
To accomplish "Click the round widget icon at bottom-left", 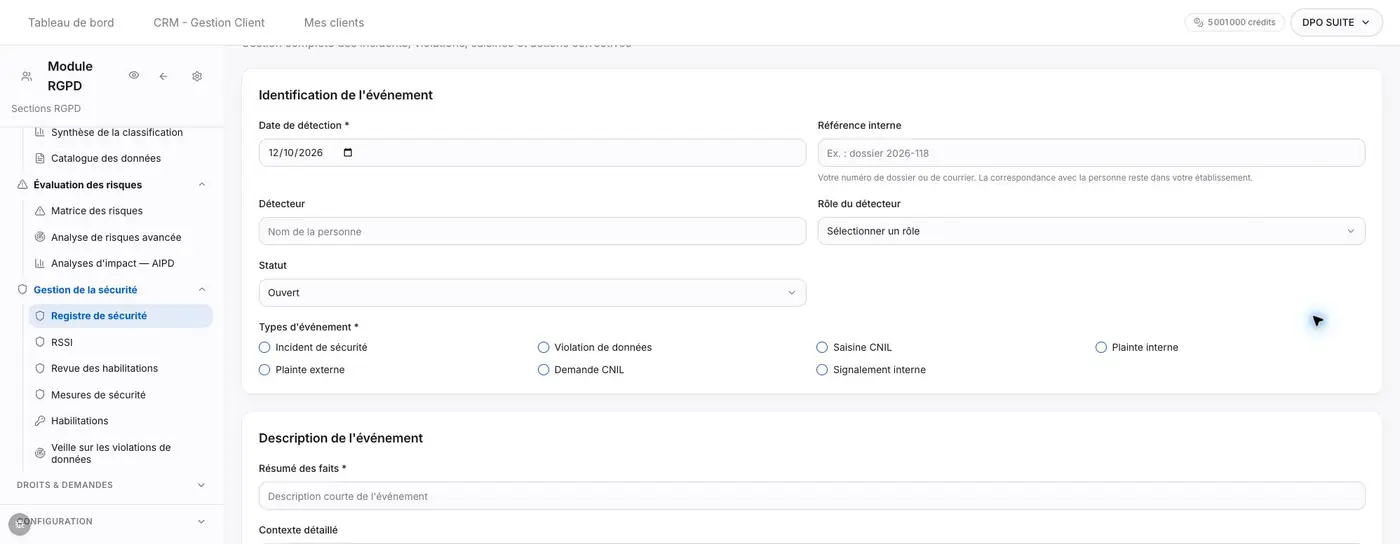I will (19, 523).
